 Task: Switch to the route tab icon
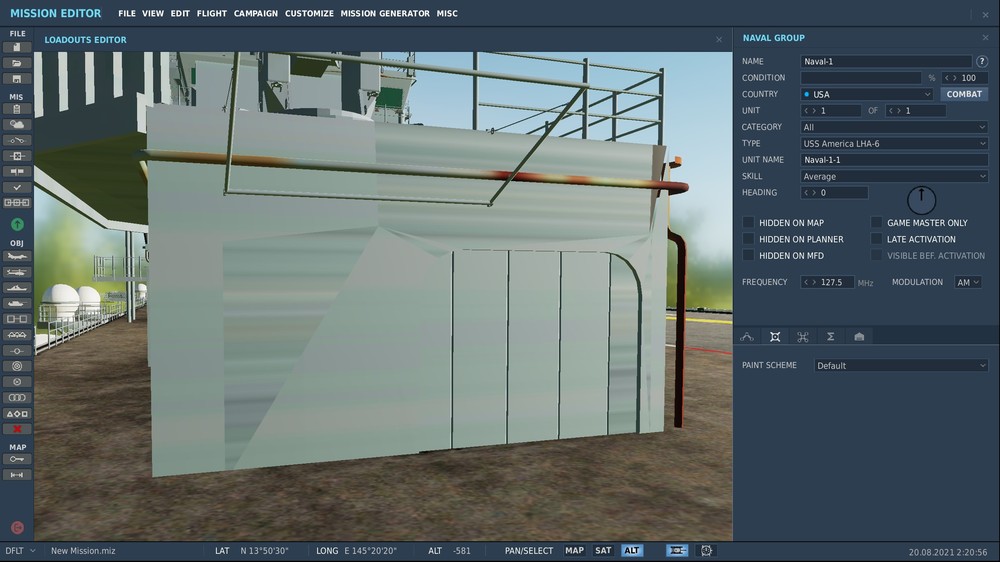pos(747,336)
